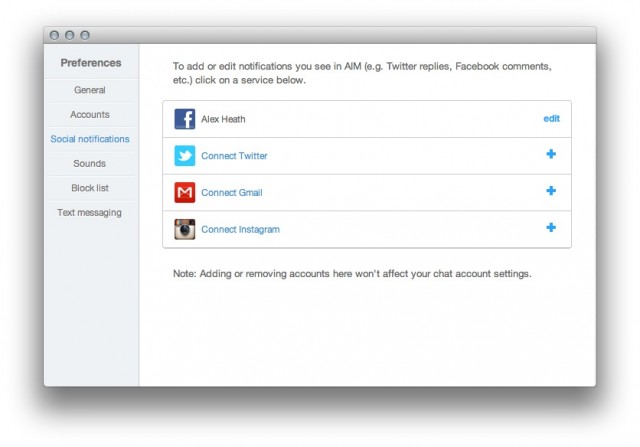Click the Gmail envelope icon
This screenshot has height=447, width=640.
point(184,192)
